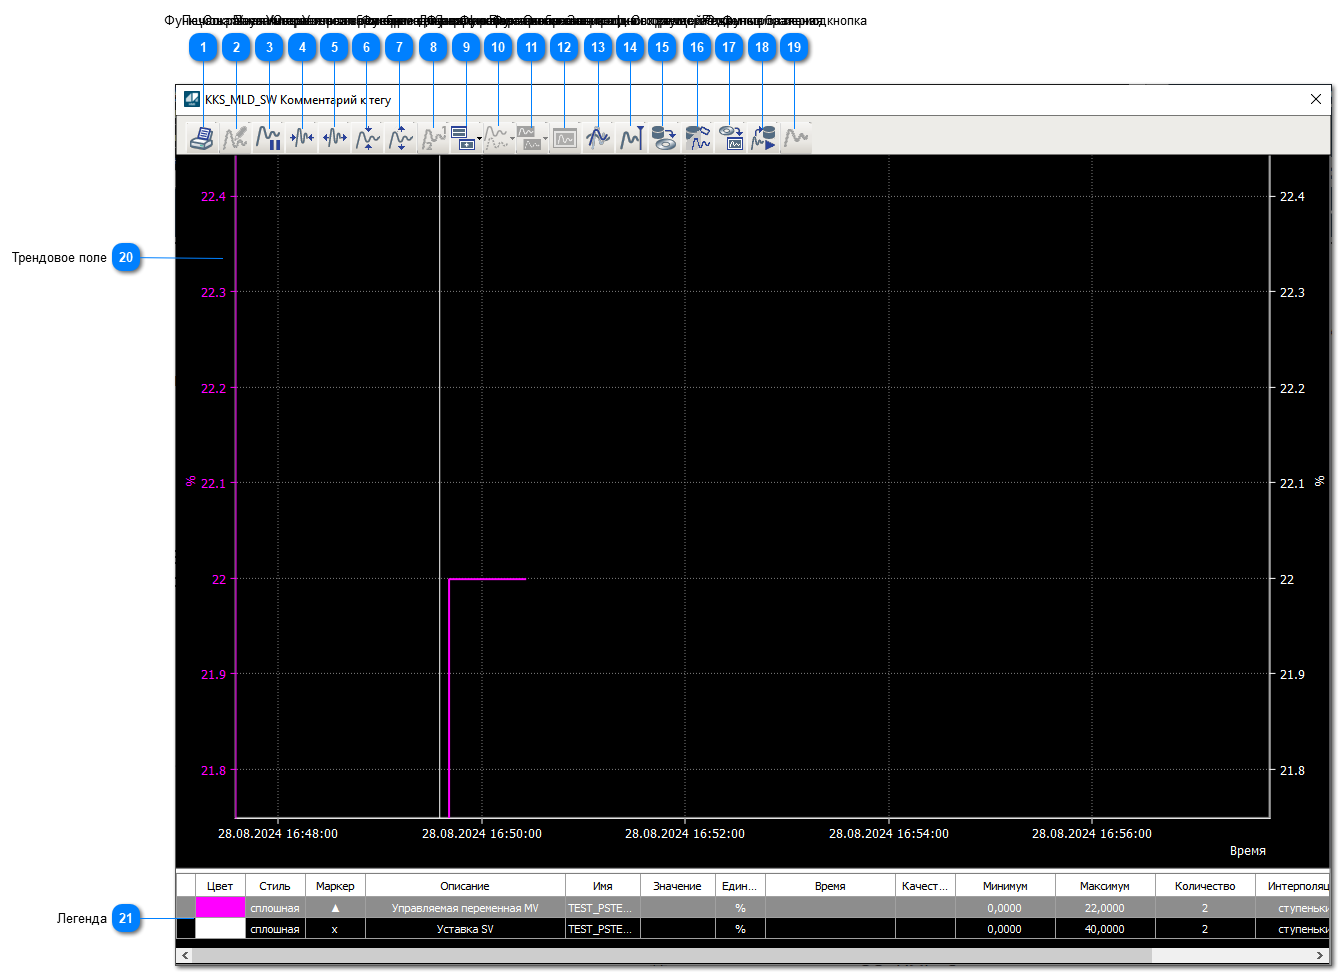Click сплошная style cell in the MV row
This screenshot has width=1341, height=975.
275,908
